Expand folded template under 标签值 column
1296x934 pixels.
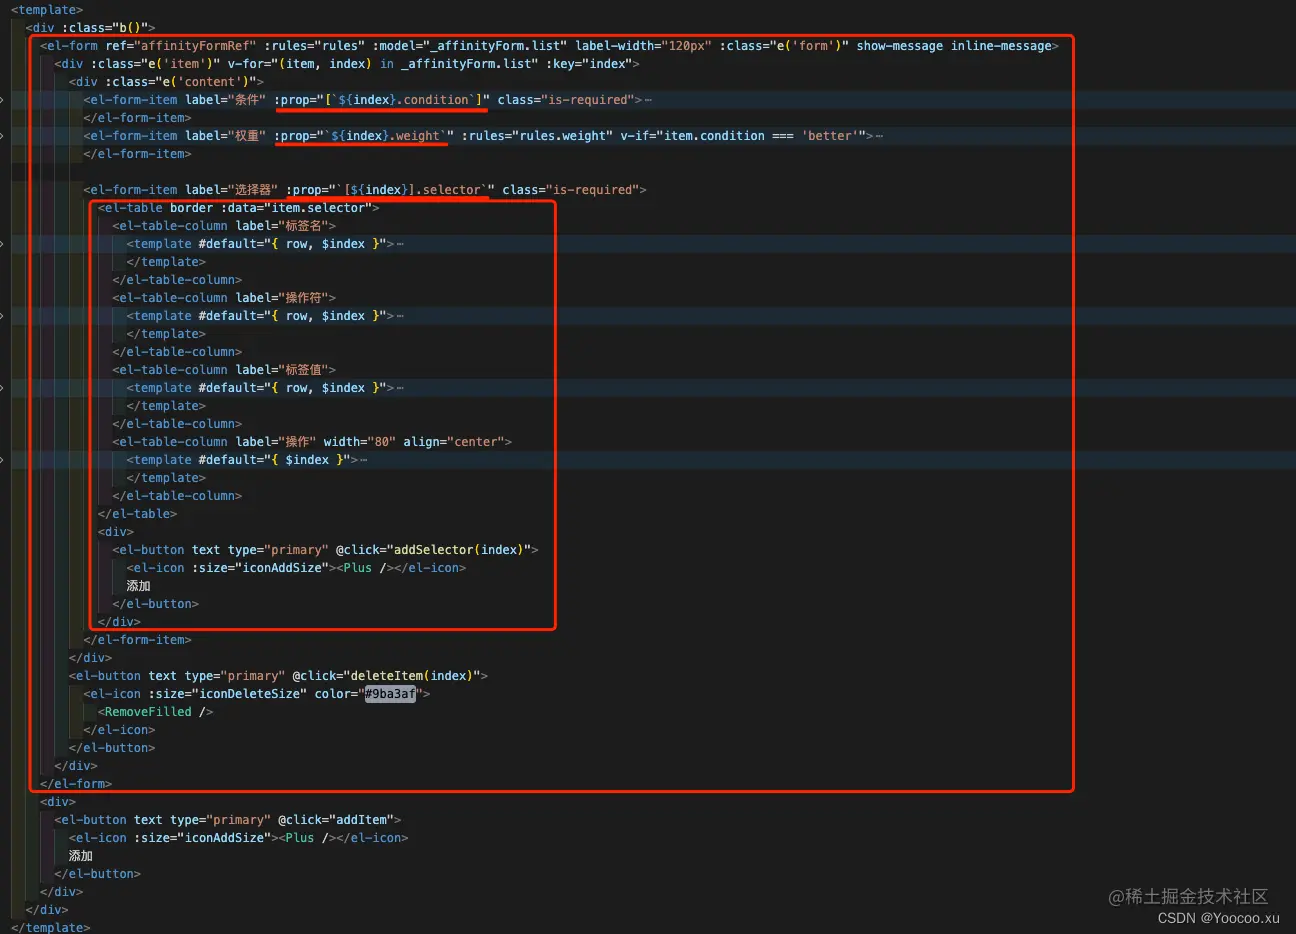pyautogui.click(x=399, y=388)
